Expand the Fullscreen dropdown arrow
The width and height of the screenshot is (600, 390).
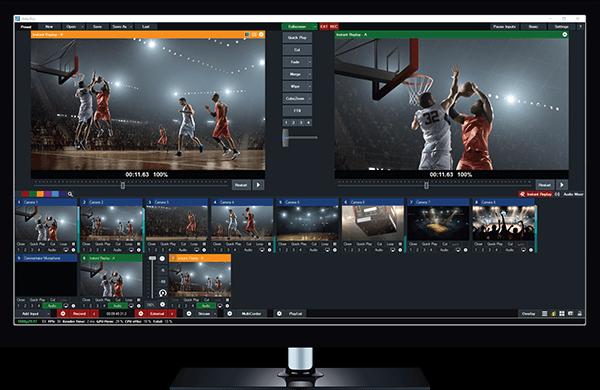[315, 27]
